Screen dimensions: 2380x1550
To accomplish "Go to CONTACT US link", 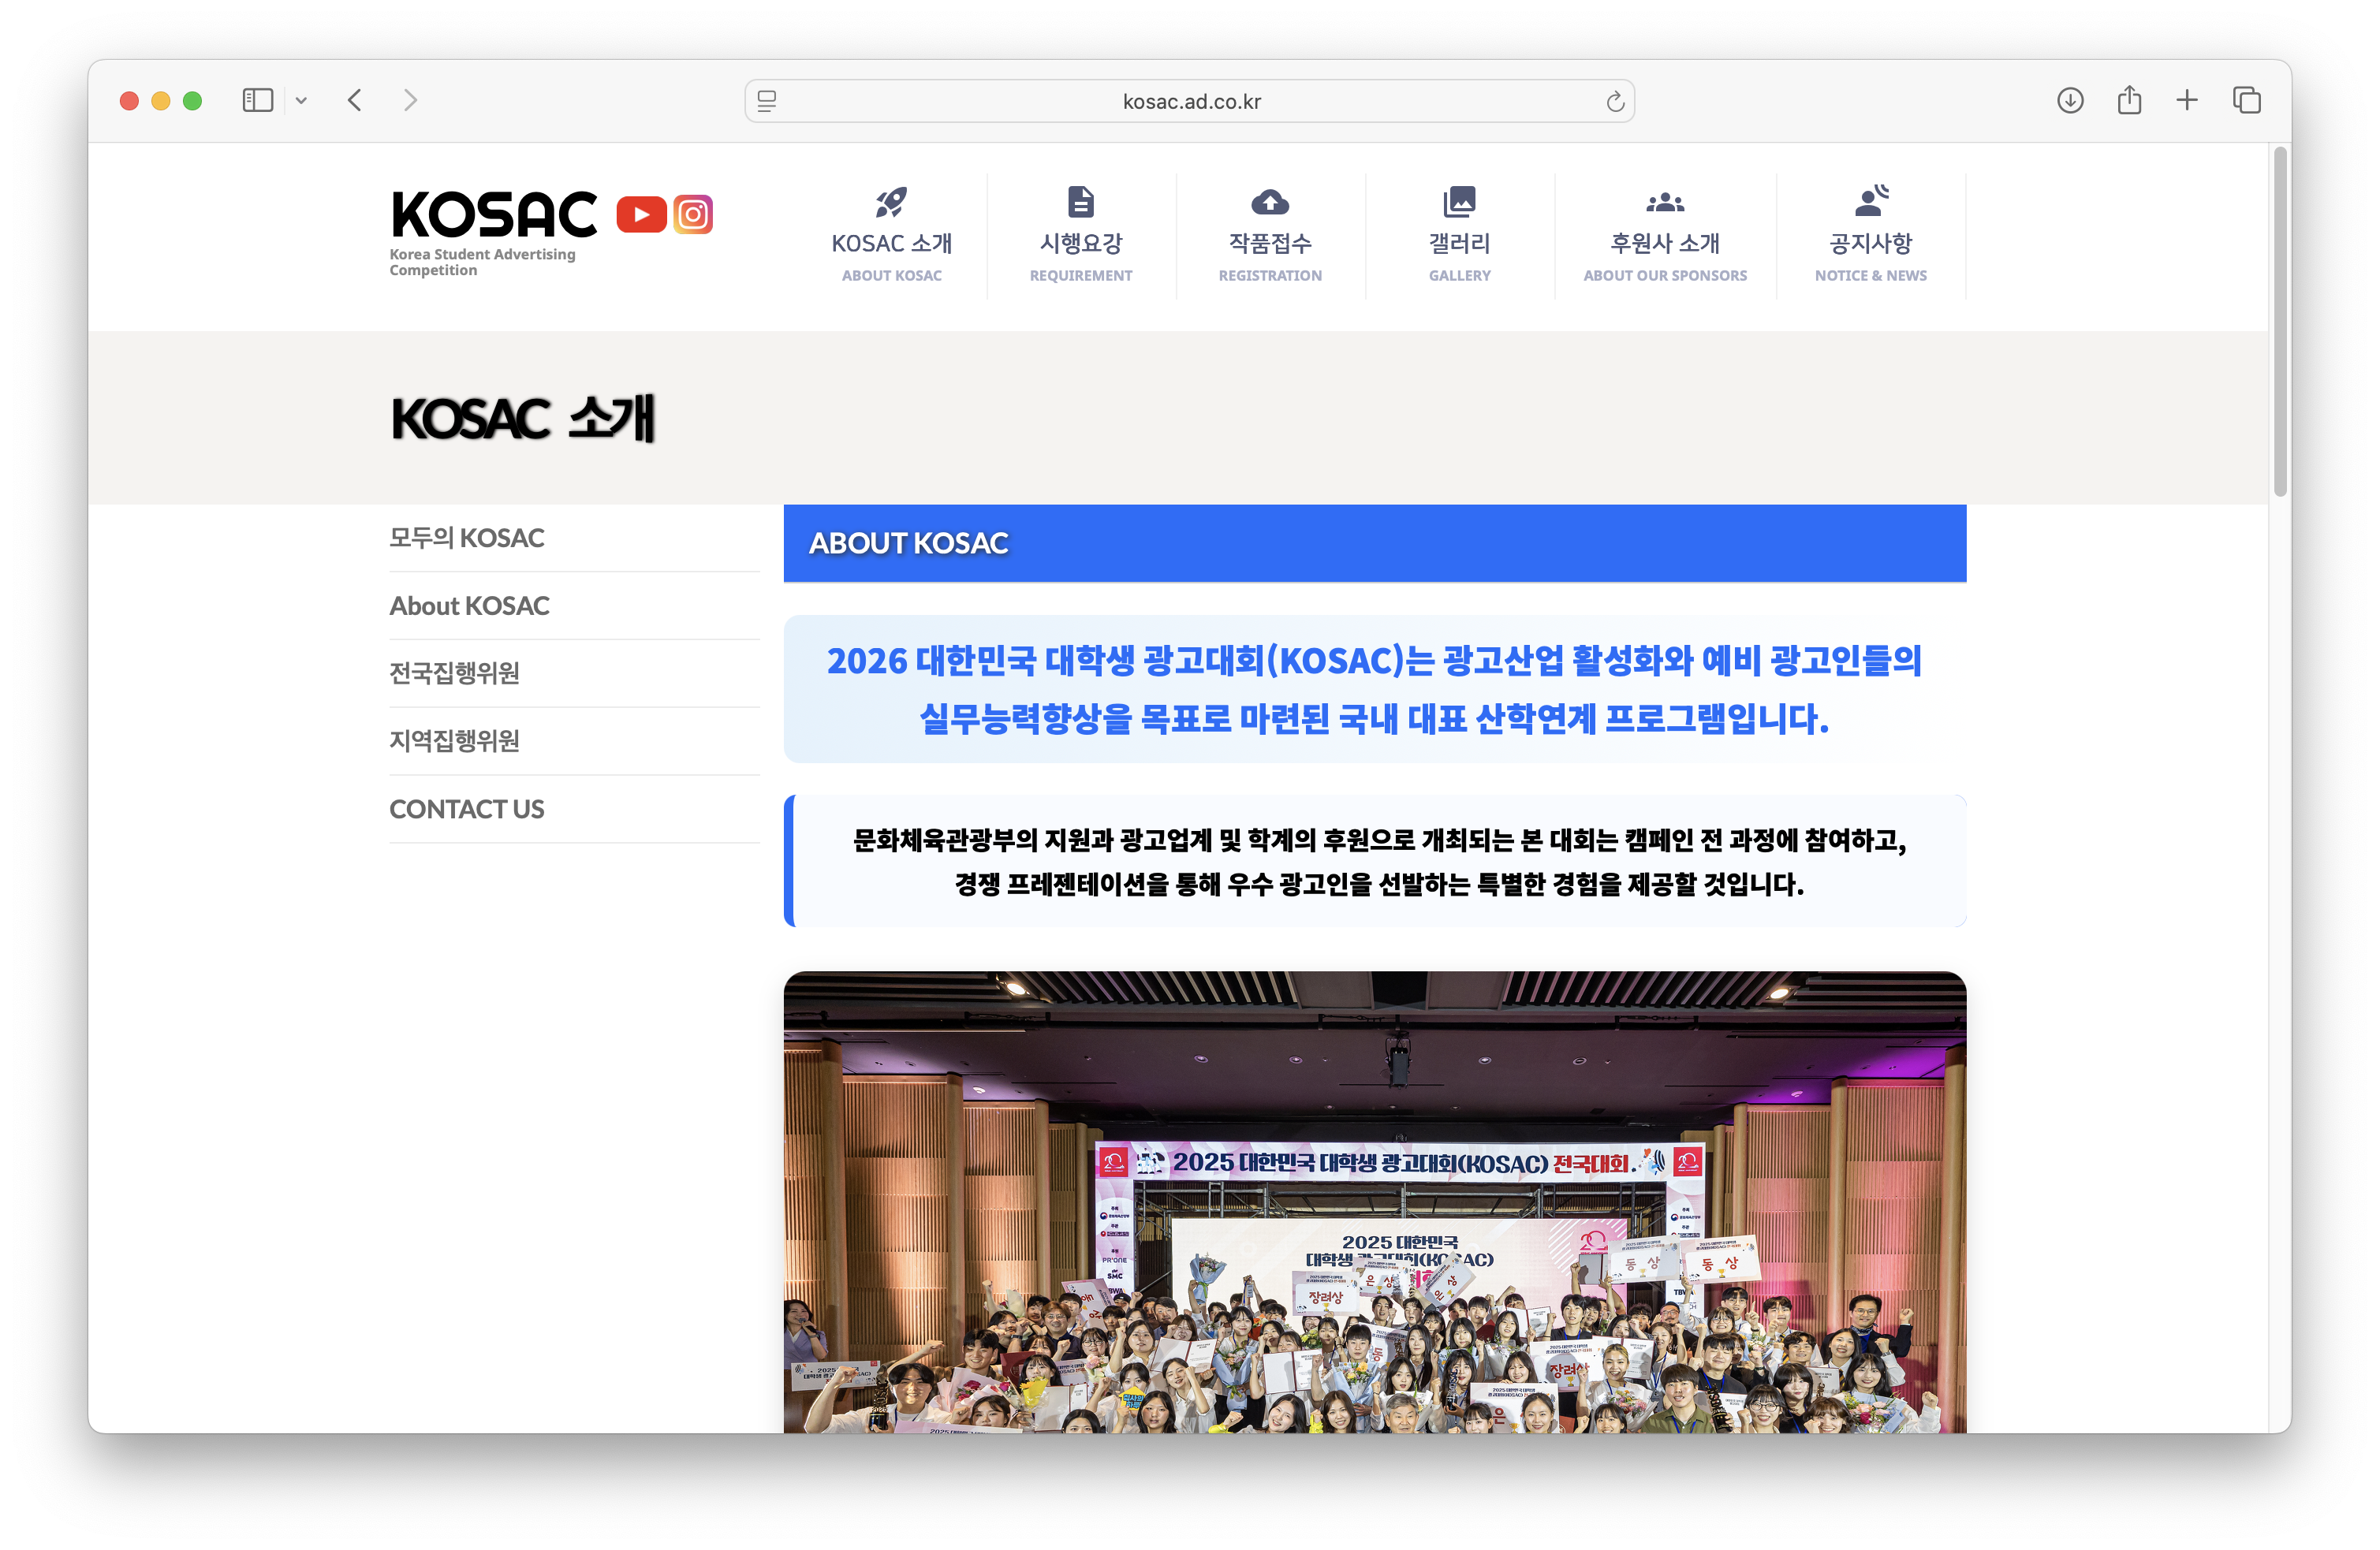I will click(x=467, y=809).
